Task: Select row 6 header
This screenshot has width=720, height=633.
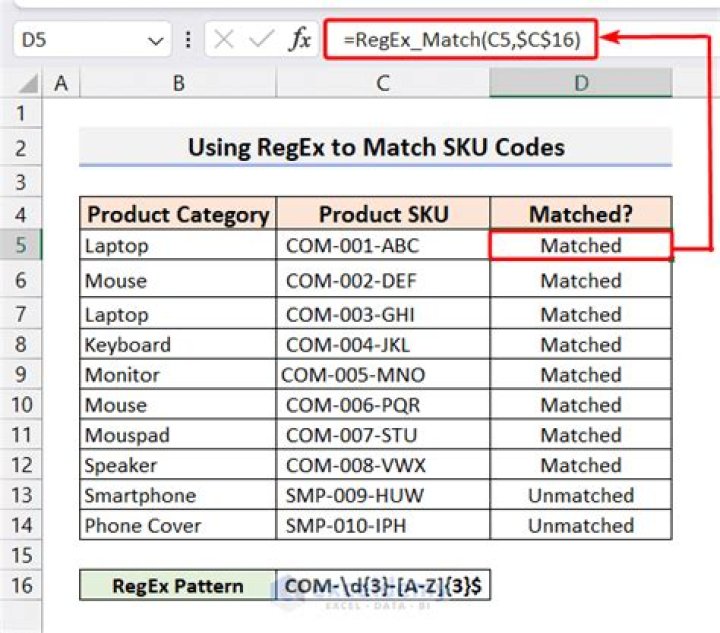Action: point(21,280)
